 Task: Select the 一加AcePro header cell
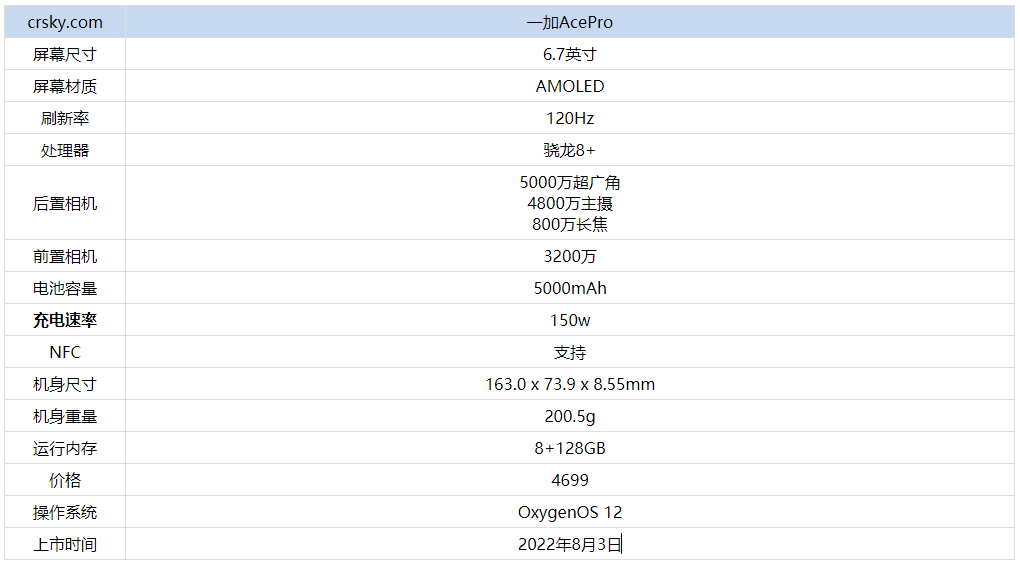click(570, 22)
